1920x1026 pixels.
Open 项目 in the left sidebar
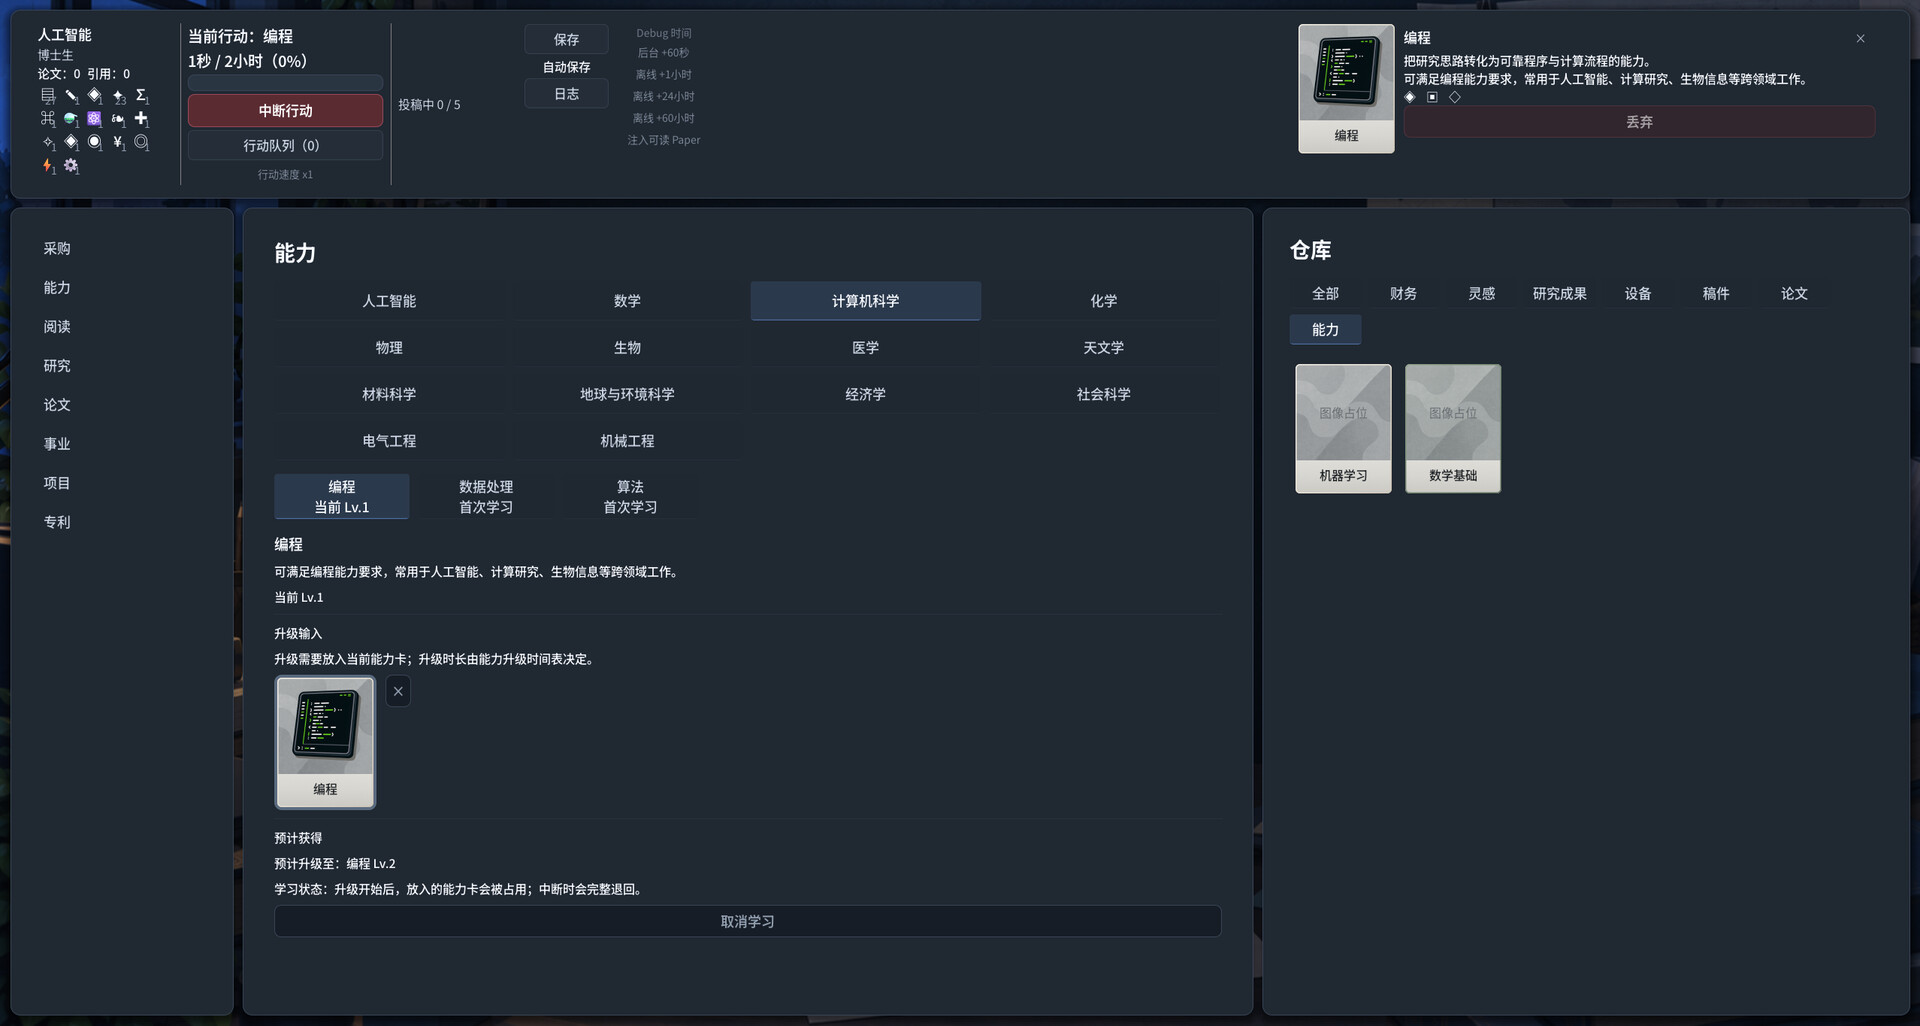coord(57,482)
